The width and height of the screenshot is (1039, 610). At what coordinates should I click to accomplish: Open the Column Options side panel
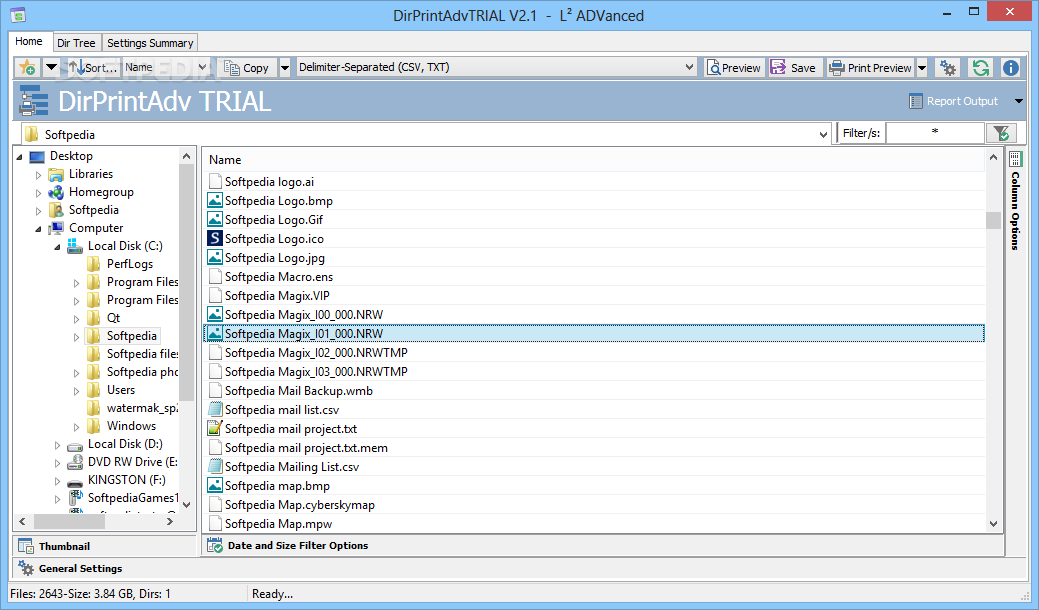tap(1015, 202)
